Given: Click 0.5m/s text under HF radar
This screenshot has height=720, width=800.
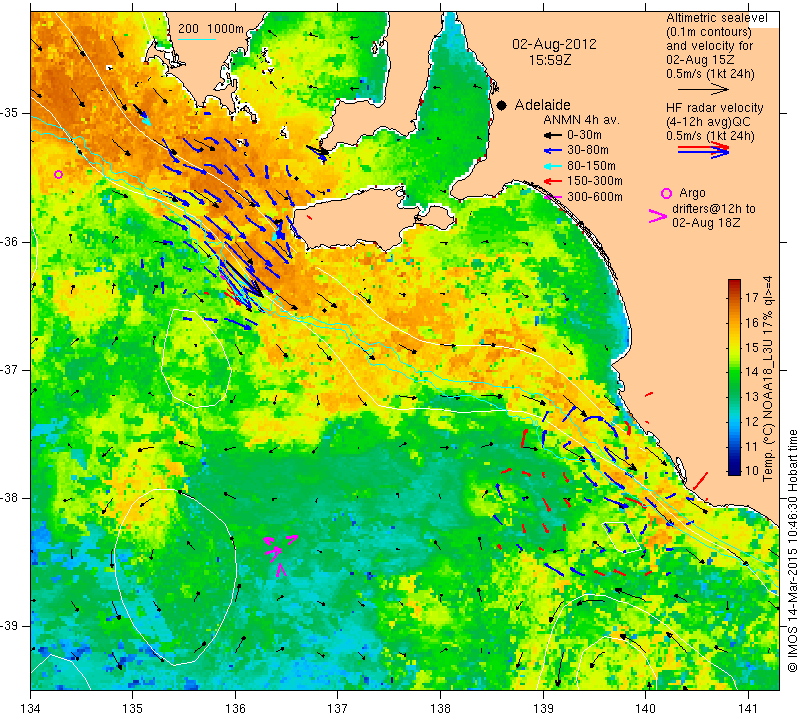Looking at the screenshot, I should point(710,136).
